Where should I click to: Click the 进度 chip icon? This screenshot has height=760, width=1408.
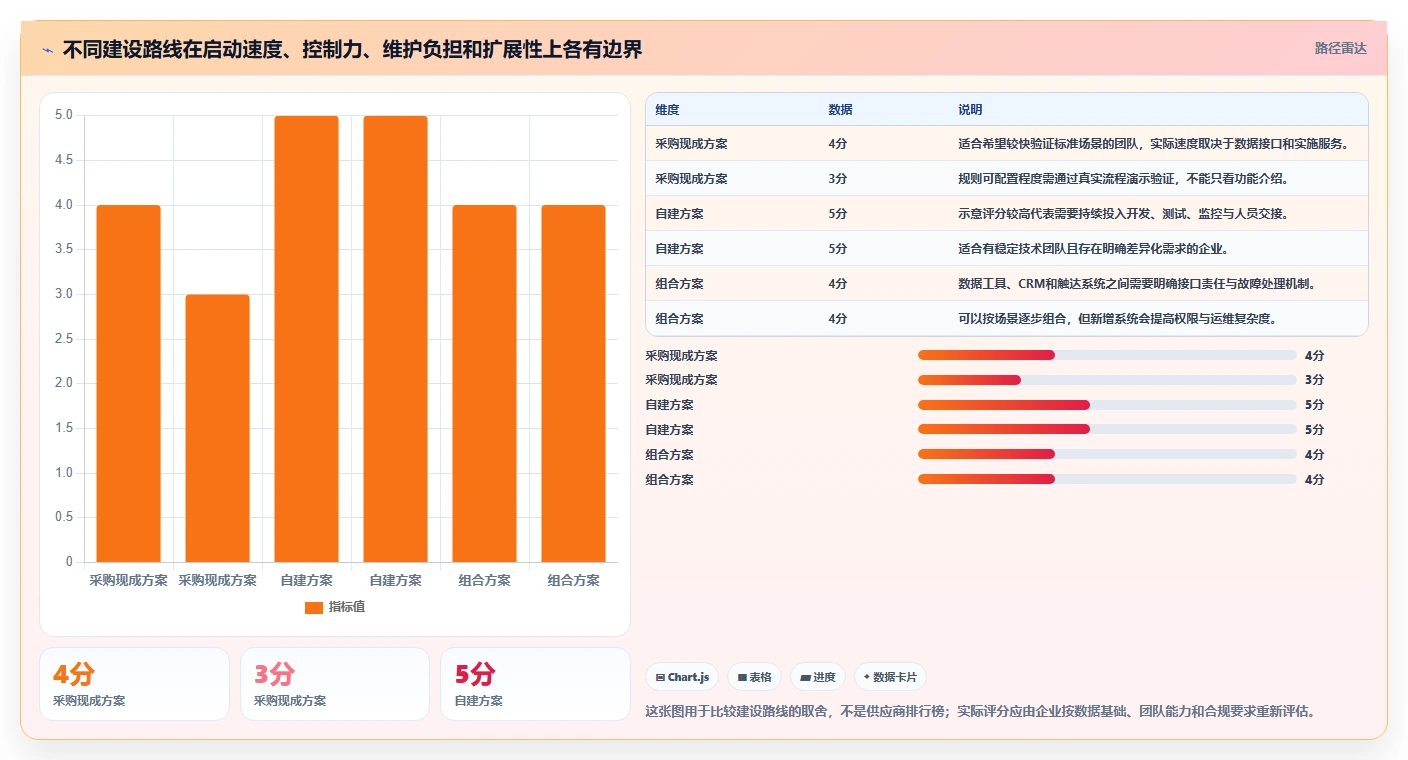[805, 677]
